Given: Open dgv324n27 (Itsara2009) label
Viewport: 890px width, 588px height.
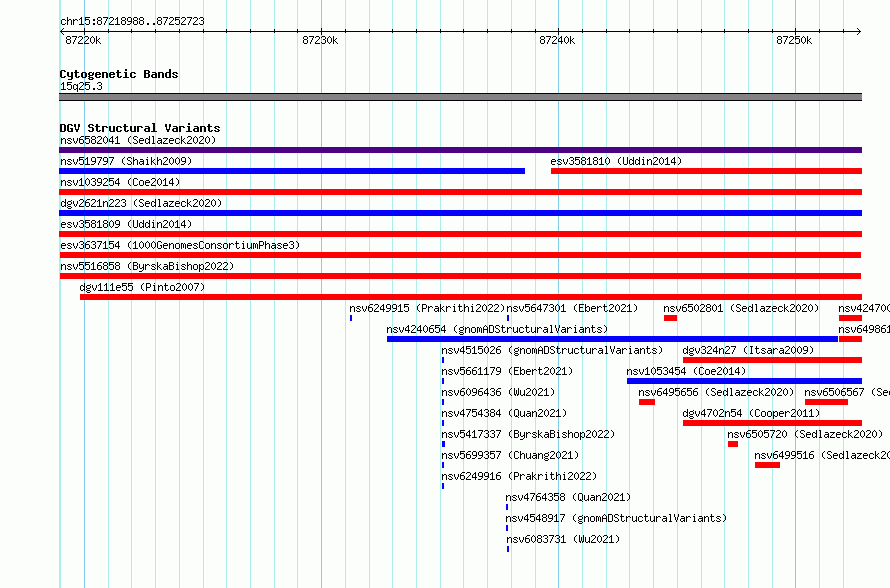Looking at the screenshot, I should point(748,350).
